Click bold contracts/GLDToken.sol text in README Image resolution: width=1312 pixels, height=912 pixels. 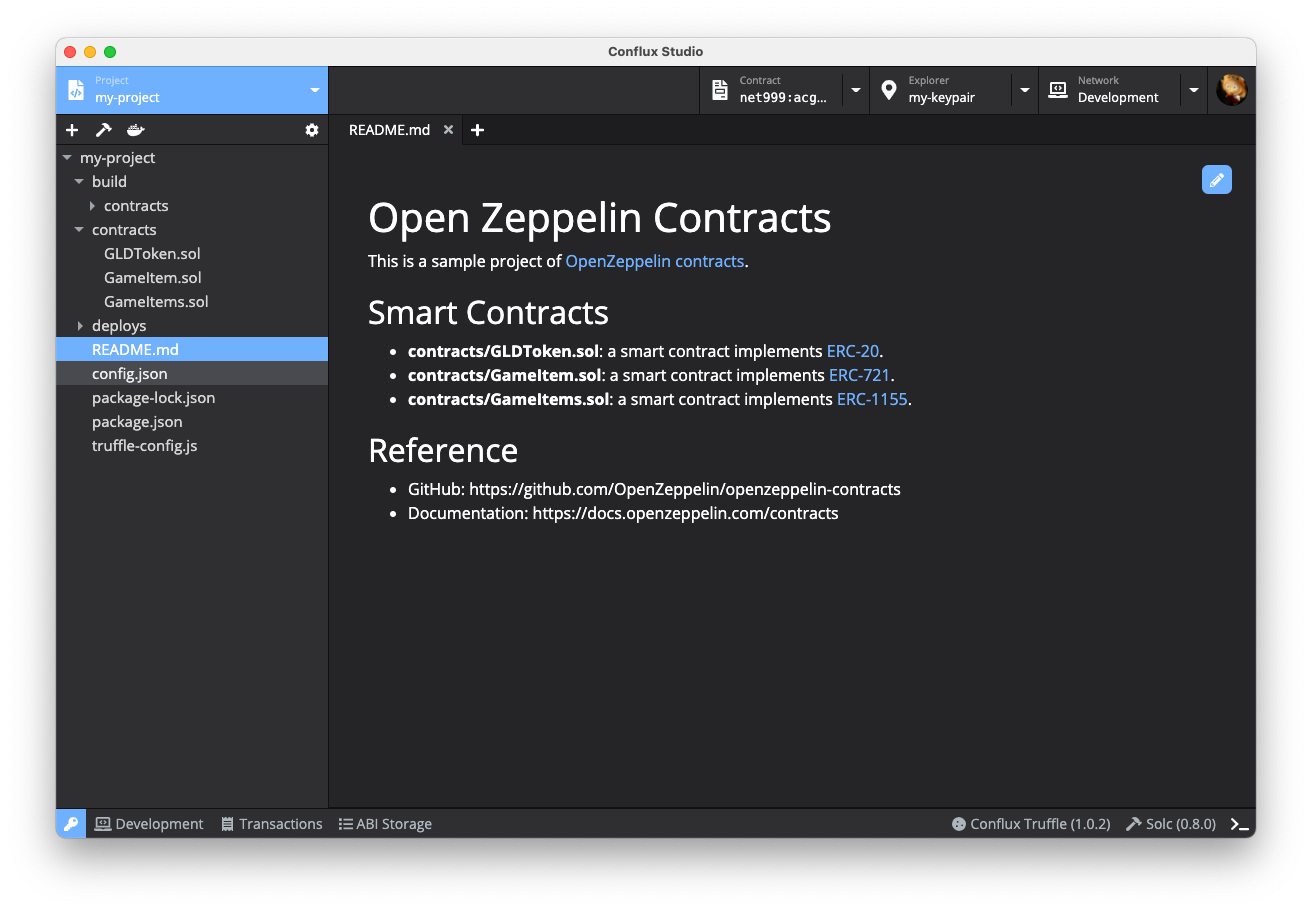coord(503,351)
